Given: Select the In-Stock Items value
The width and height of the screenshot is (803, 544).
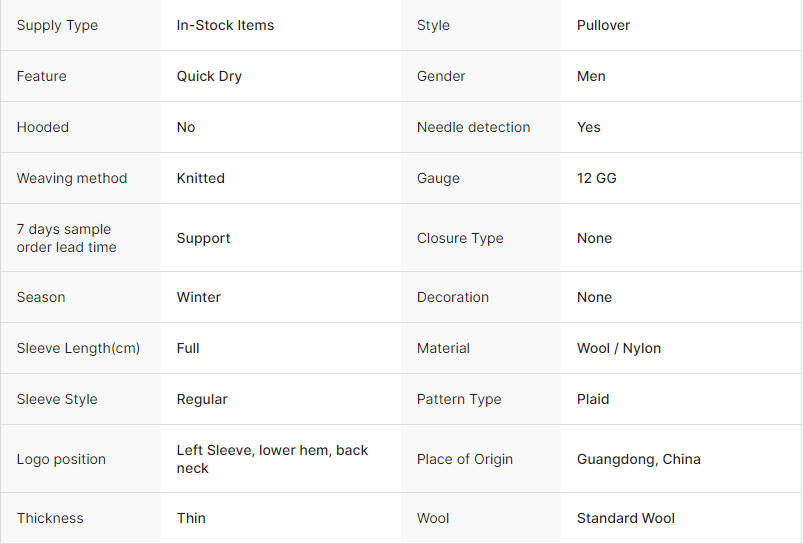Looking at the screenshot, I should click(225, 25).
